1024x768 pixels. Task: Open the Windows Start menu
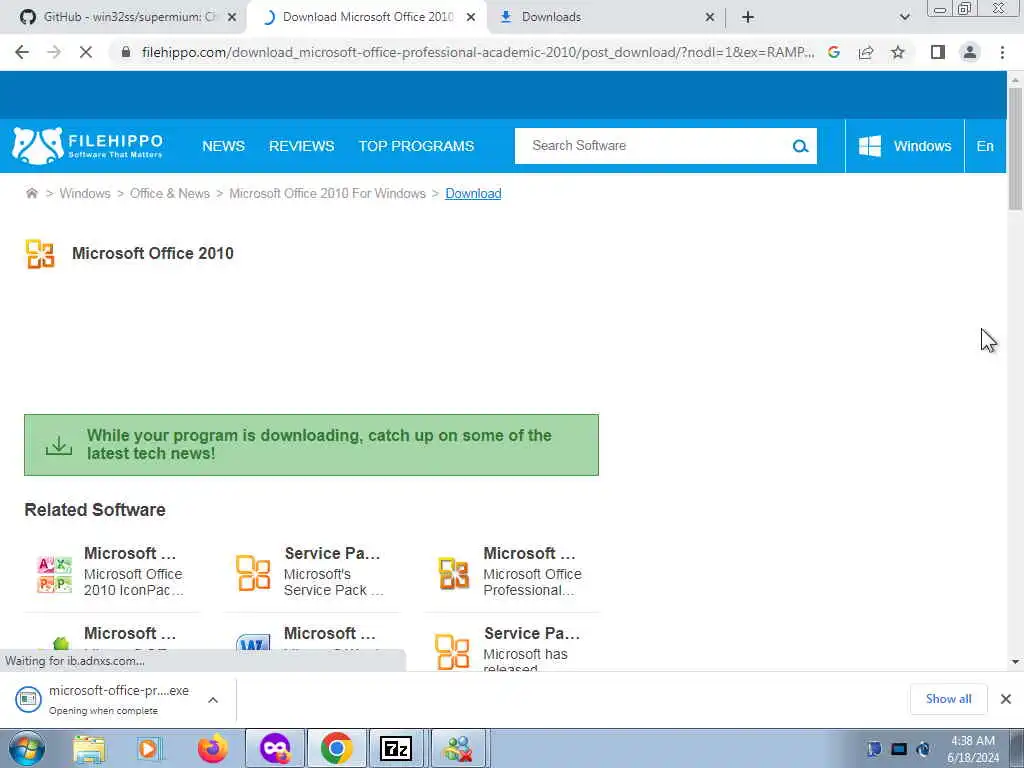point(27,748)
